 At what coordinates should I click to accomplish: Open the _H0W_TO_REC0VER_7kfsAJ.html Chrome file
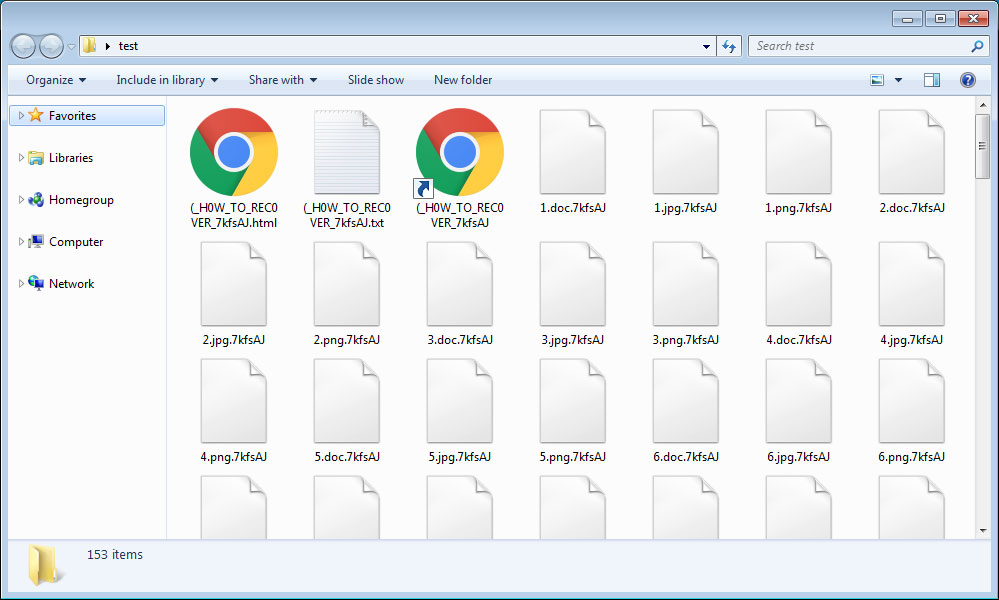234,152
